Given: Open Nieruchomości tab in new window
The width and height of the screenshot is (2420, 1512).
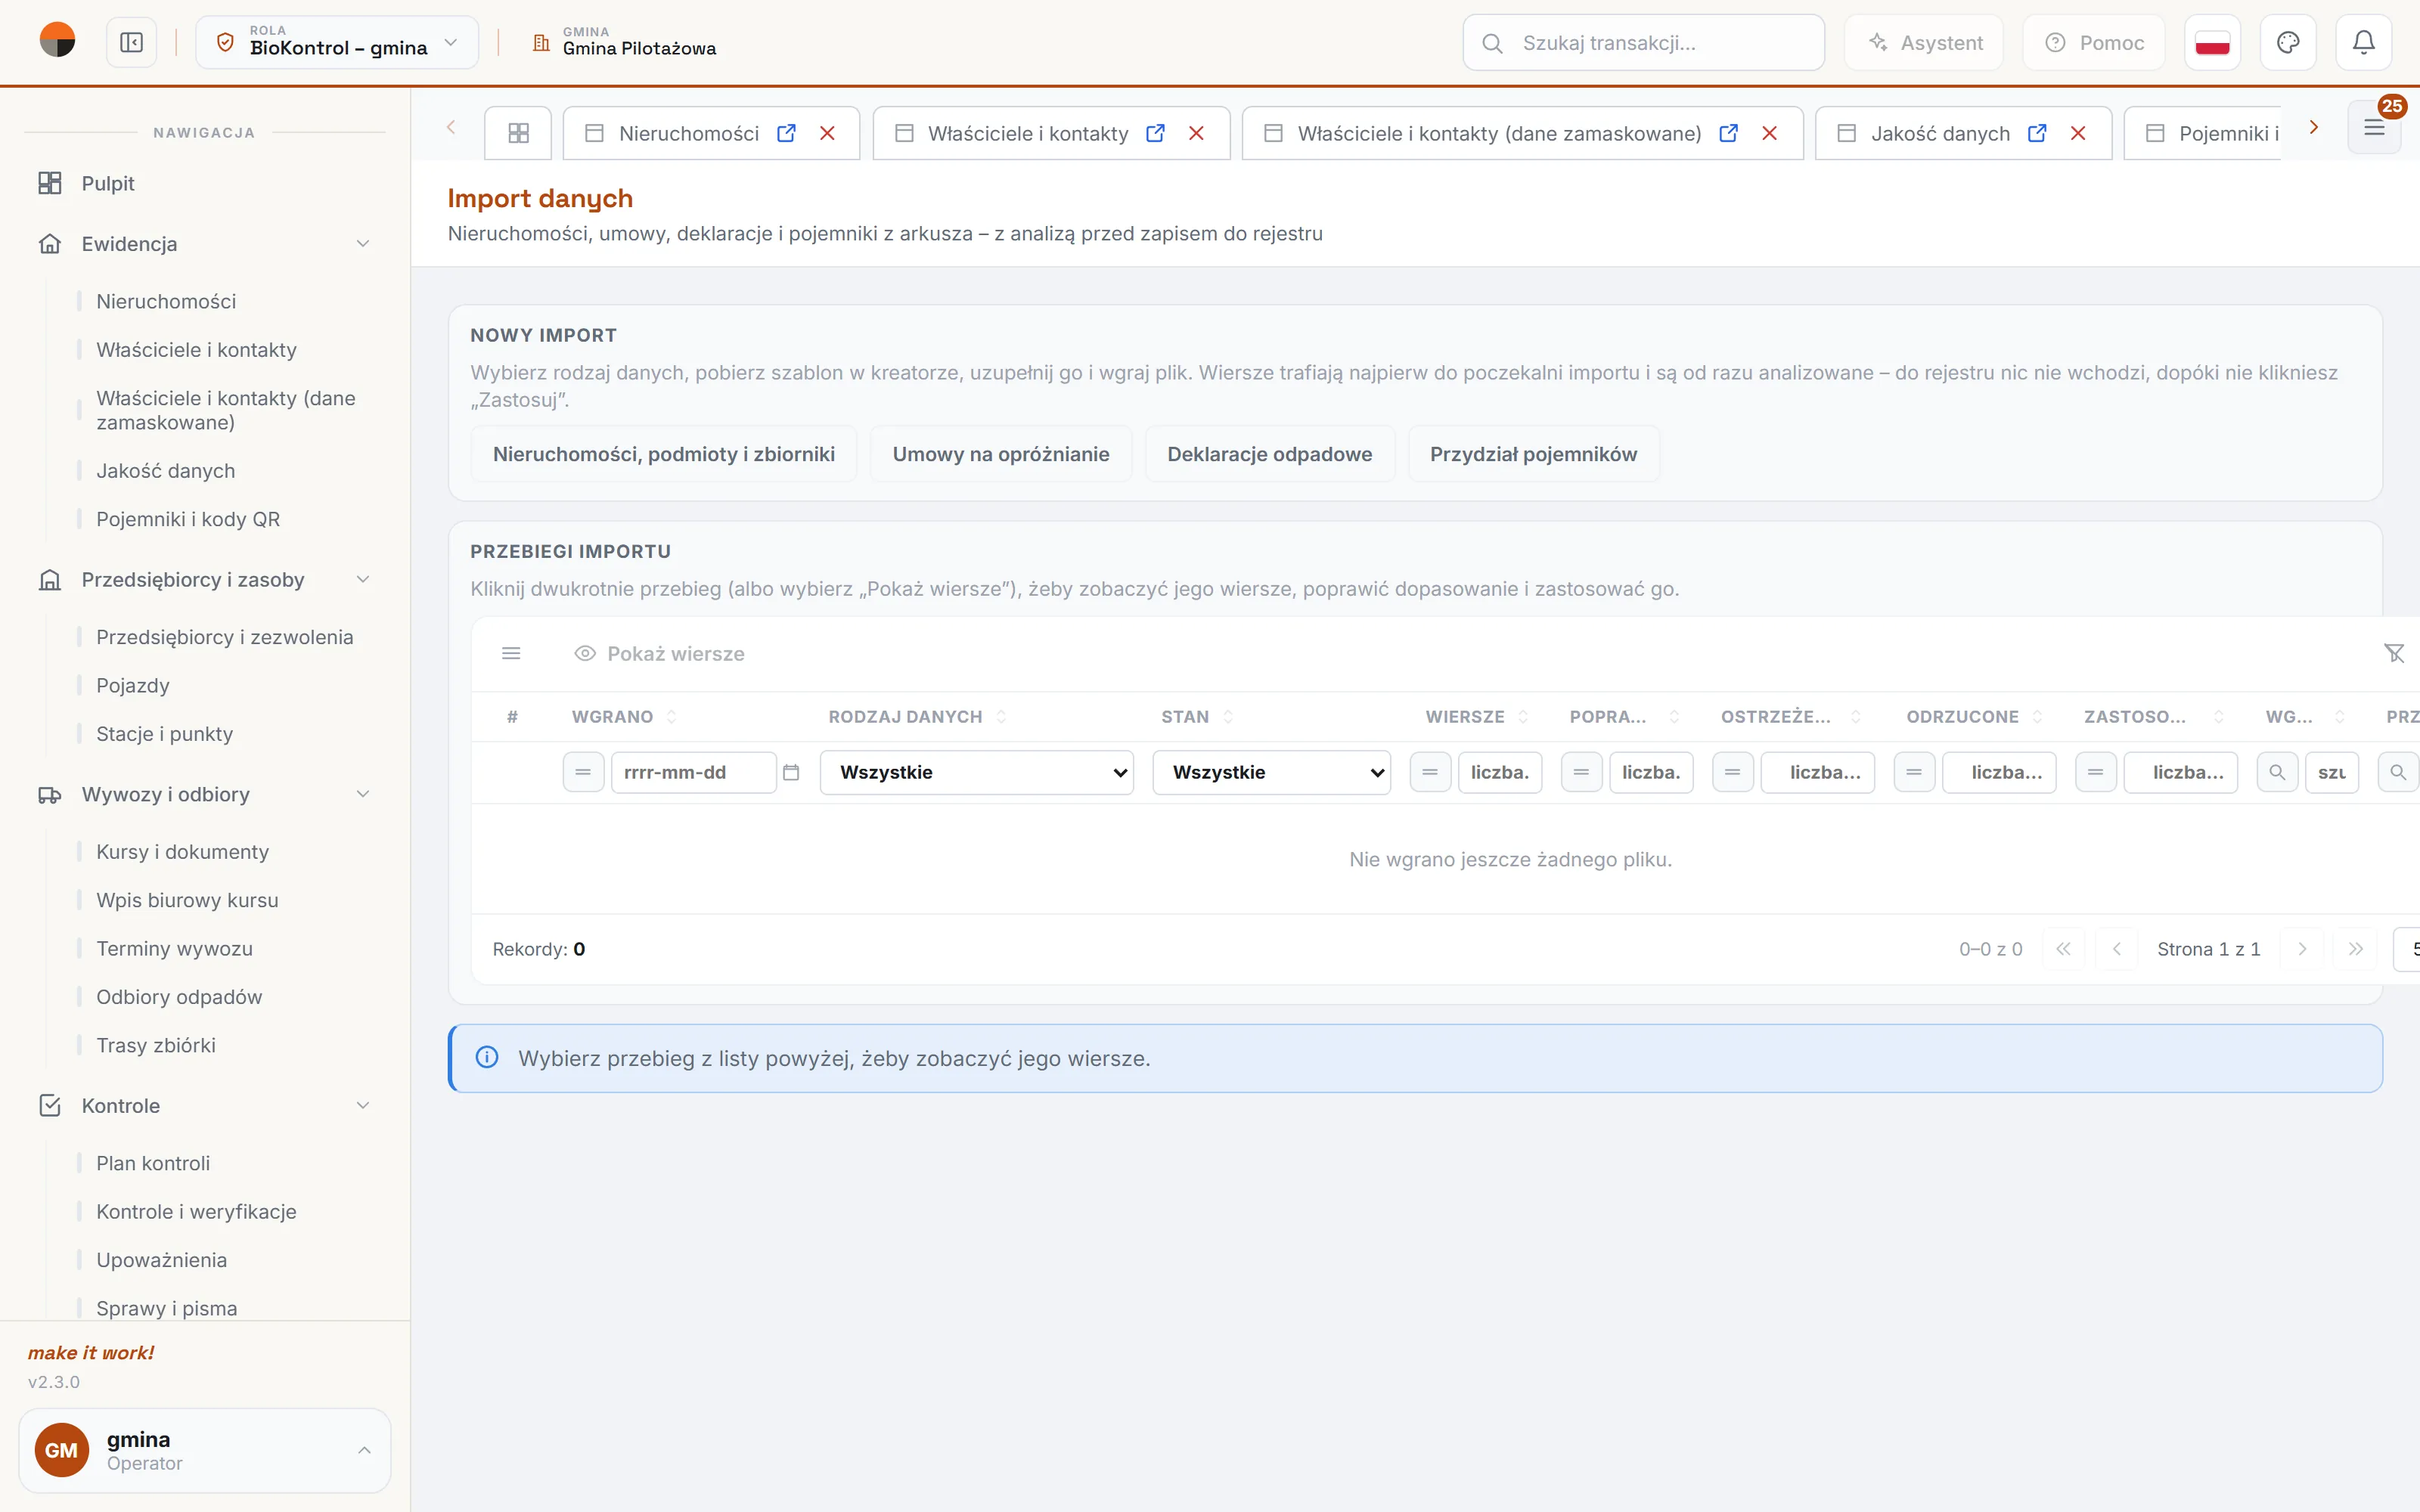Looking at the screenshot, I should (x=786, y=133).
